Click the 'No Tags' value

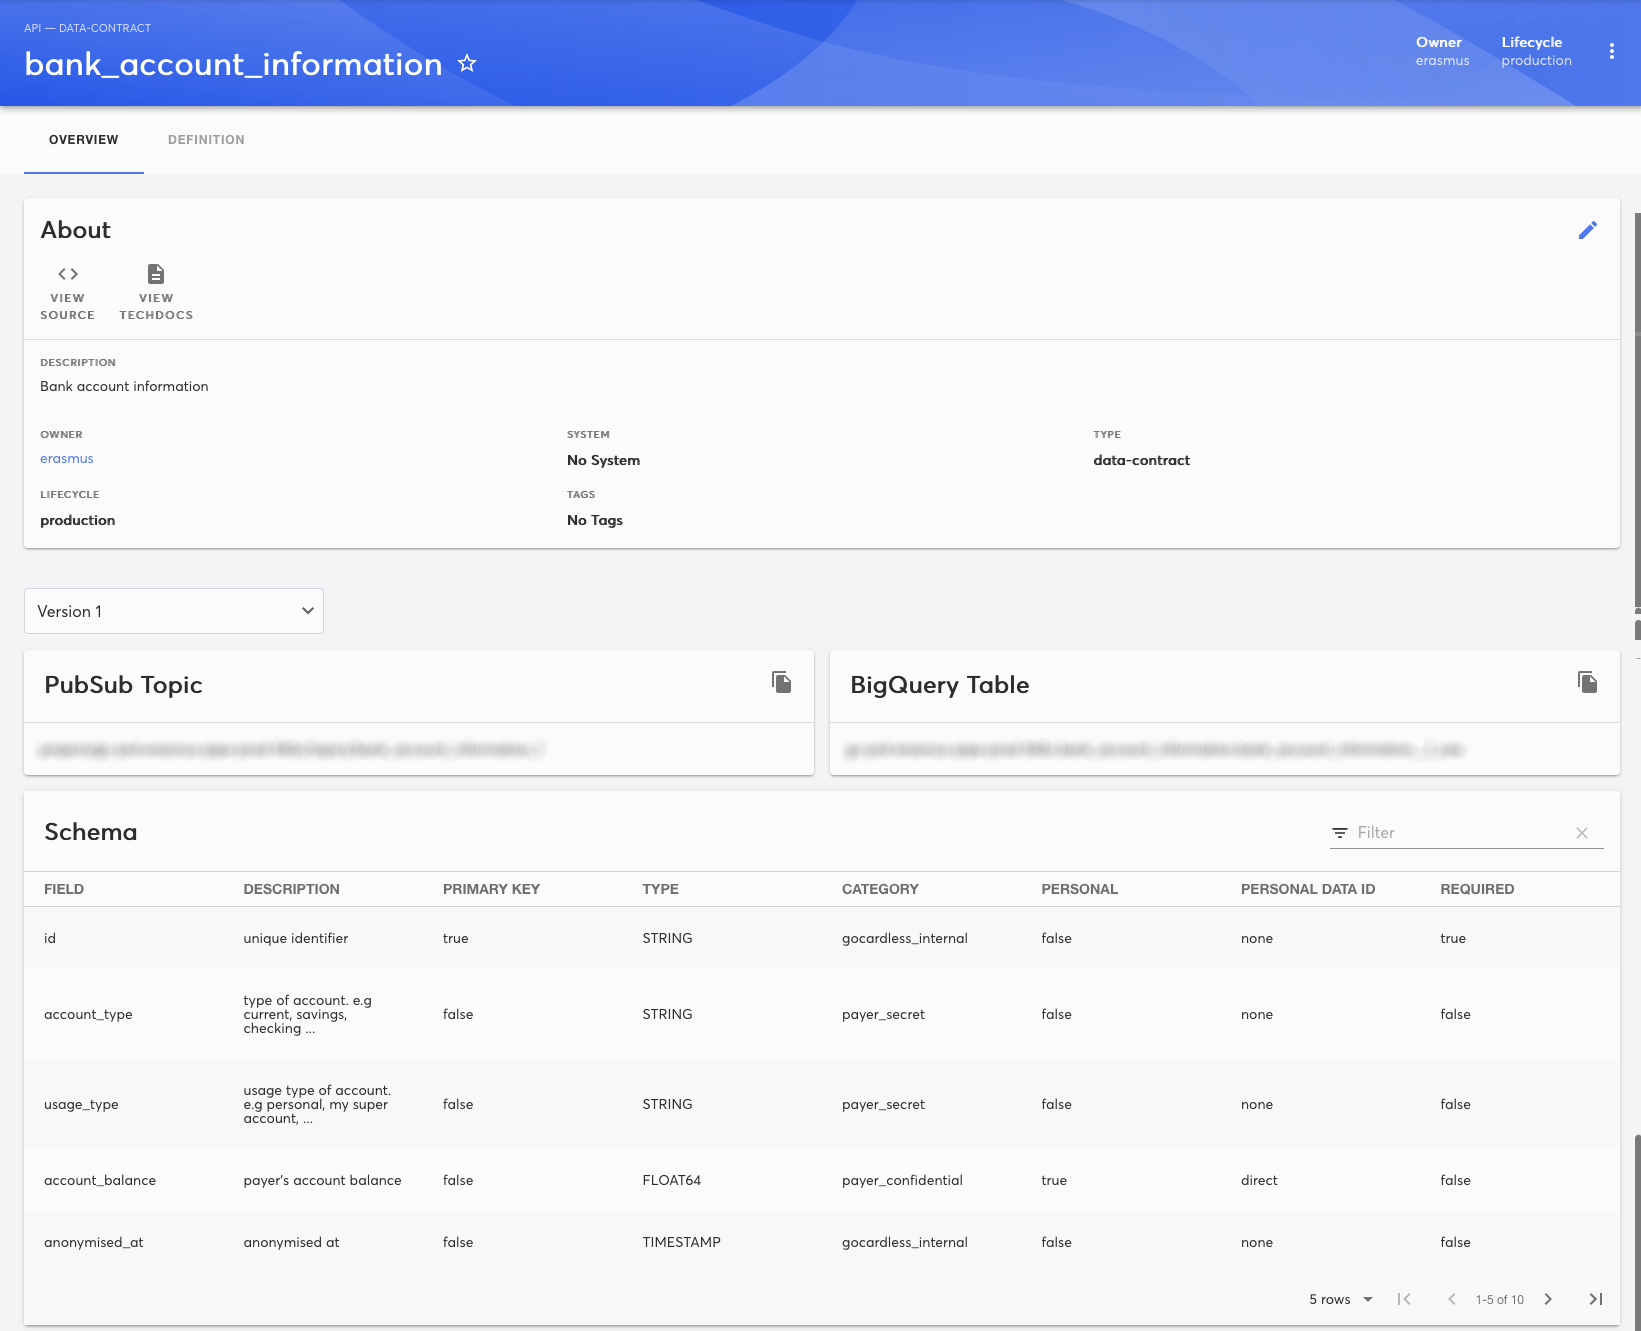coord(595,520)
